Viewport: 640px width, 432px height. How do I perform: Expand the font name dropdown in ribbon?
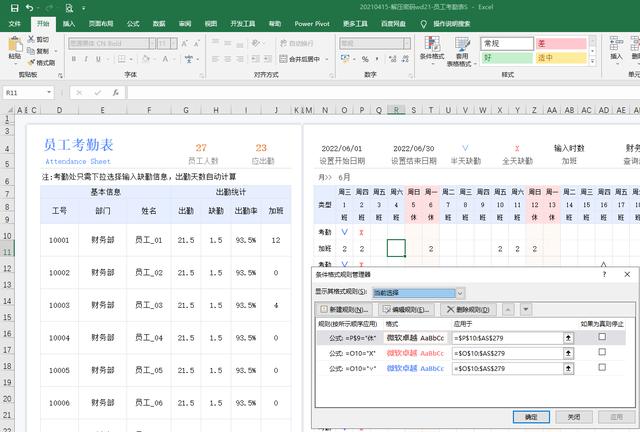coord(153,44)
